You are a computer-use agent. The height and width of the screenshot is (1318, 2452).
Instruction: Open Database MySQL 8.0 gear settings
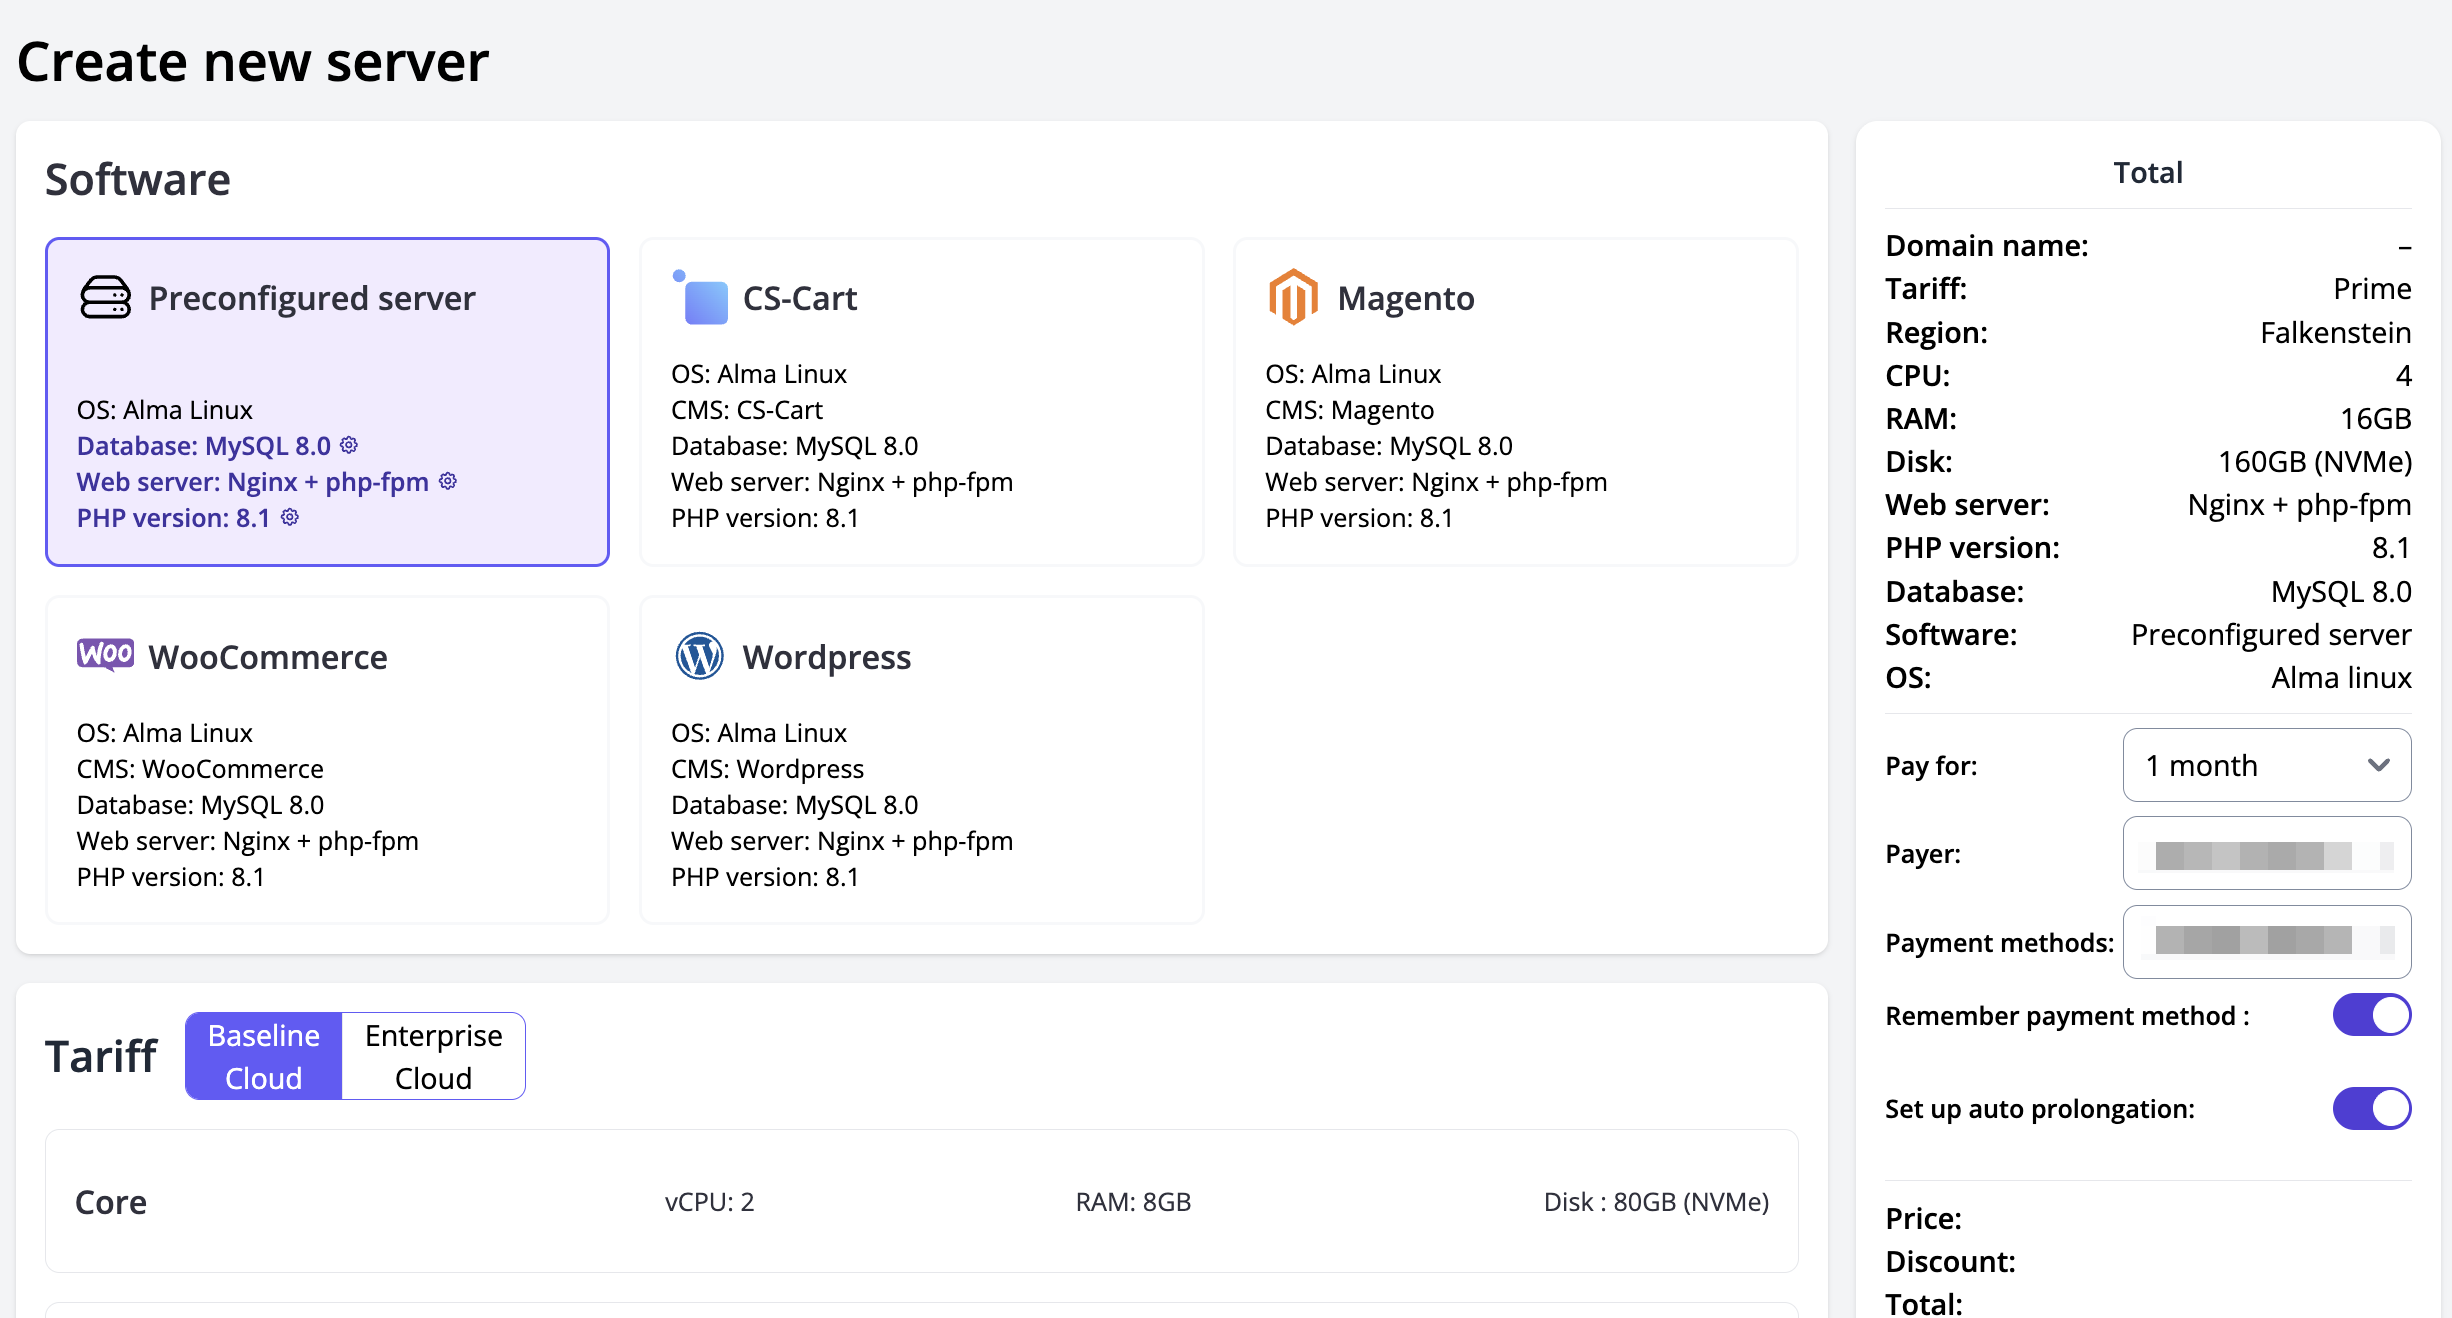(x=349, y=445)
